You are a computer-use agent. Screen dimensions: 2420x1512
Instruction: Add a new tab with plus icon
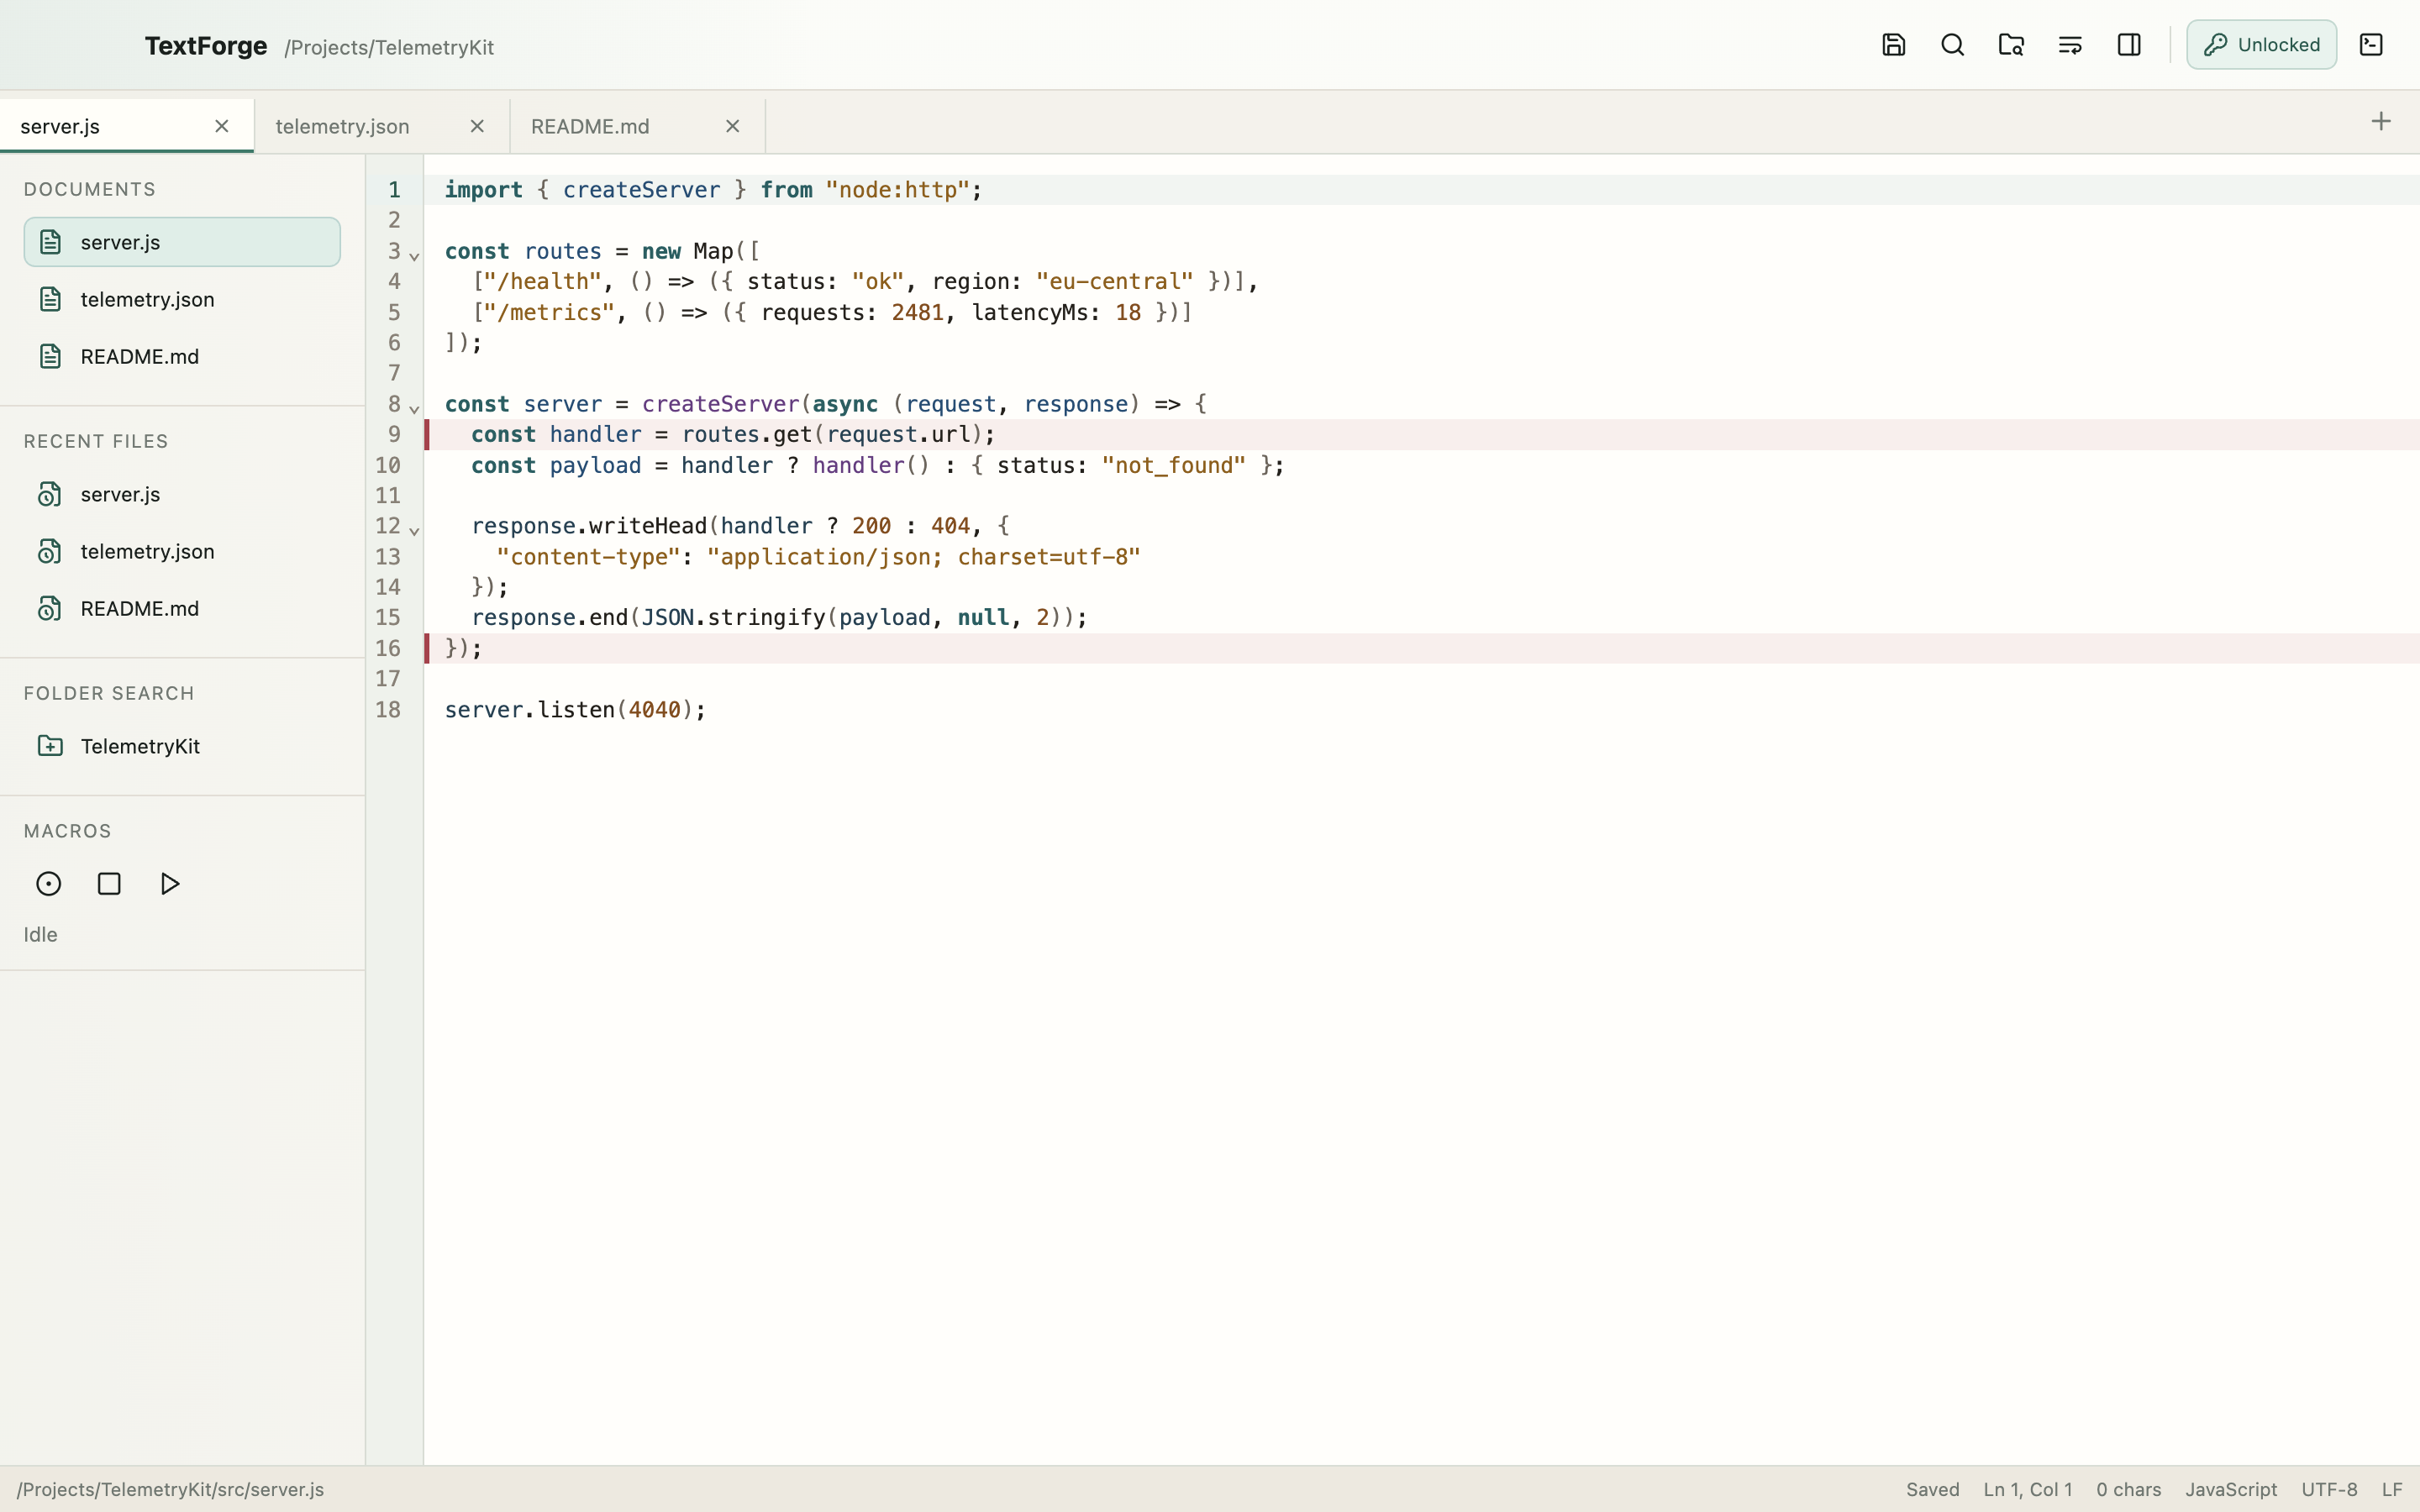[2381, 122]
